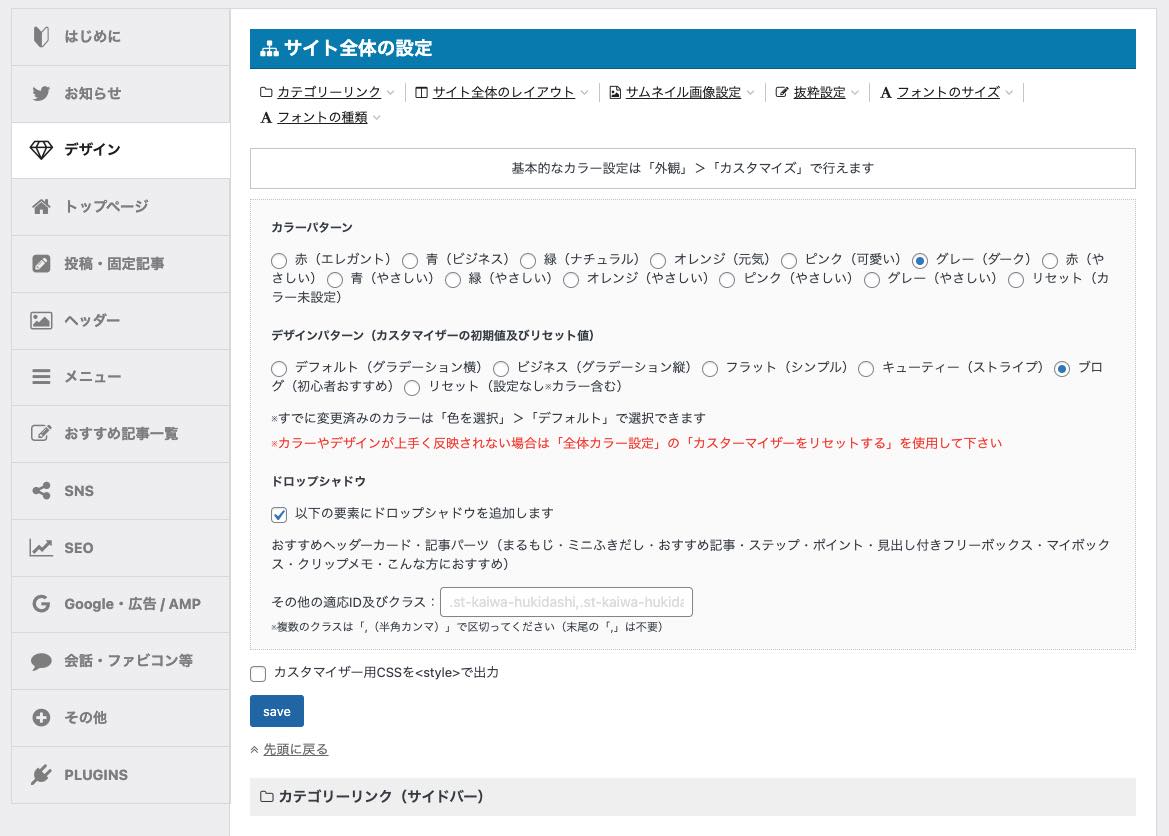Click the hamburger icon beside メニュー

tap(41, 377)
